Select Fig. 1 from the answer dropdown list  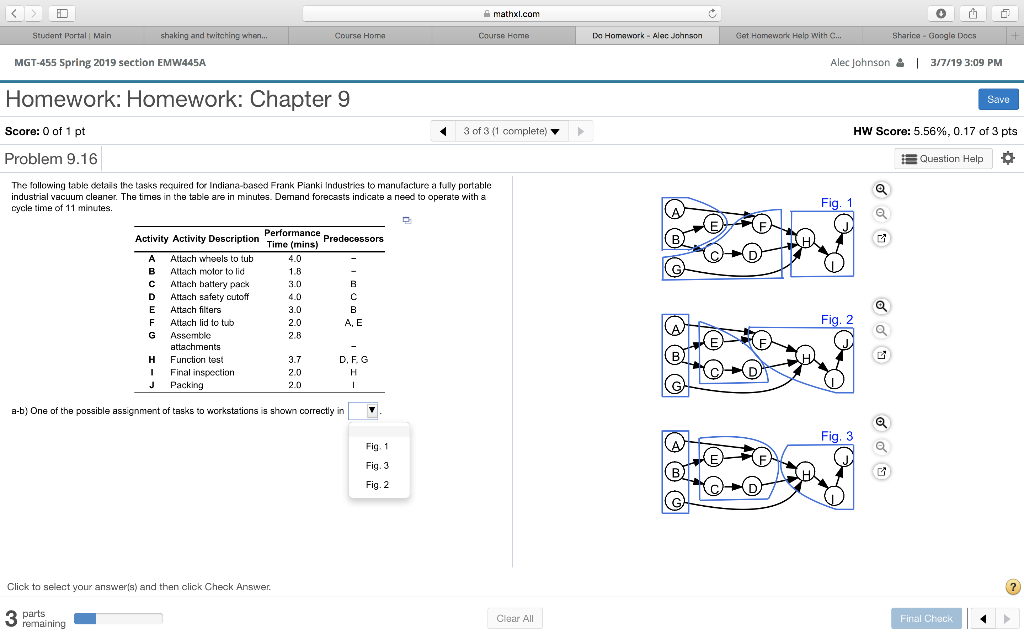[x=378, y=446]
